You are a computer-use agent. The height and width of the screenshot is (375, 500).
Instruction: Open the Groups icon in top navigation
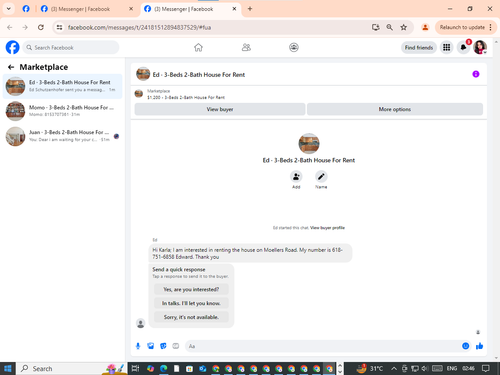tap(294, 47)
